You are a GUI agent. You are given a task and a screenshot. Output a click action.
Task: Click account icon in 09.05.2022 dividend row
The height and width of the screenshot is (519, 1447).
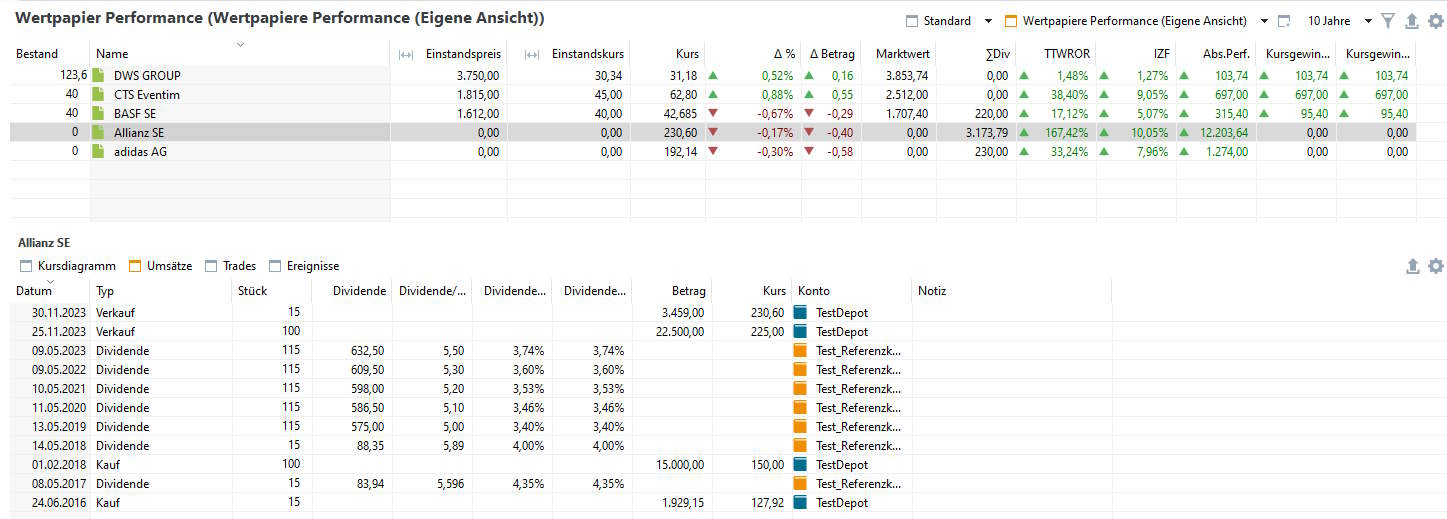point(800,369)
